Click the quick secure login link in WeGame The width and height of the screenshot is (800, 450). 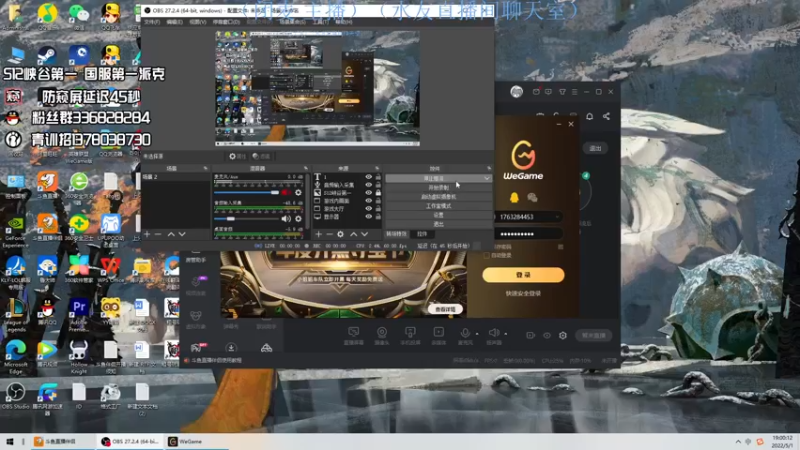click(523, 293)
